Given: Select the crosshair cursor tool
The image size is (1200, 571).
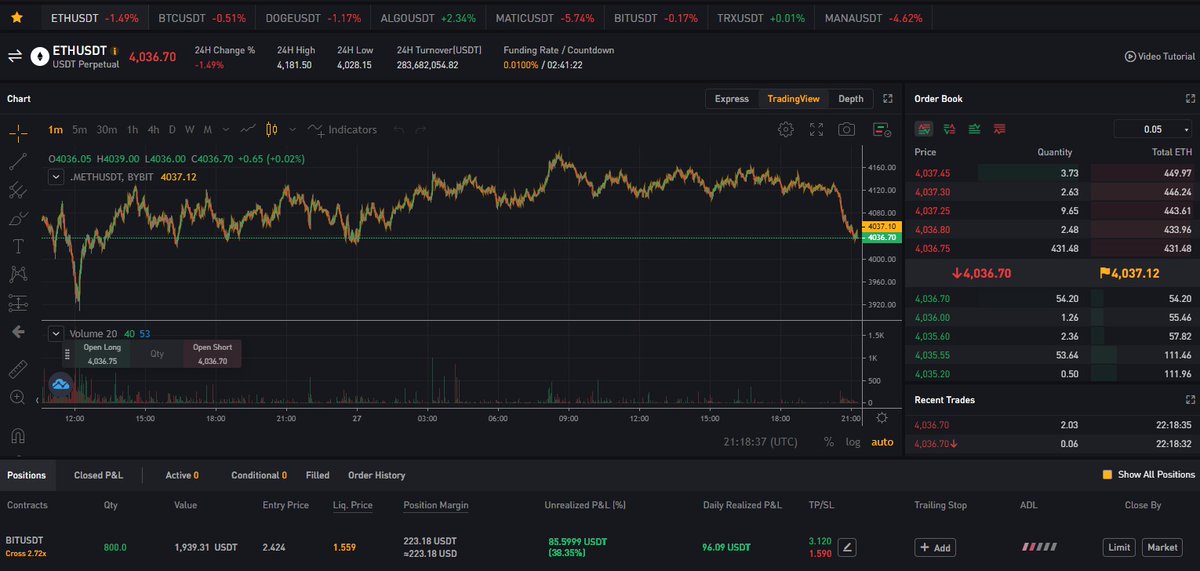Looking at the screenshot, I should tap(18, 131).
